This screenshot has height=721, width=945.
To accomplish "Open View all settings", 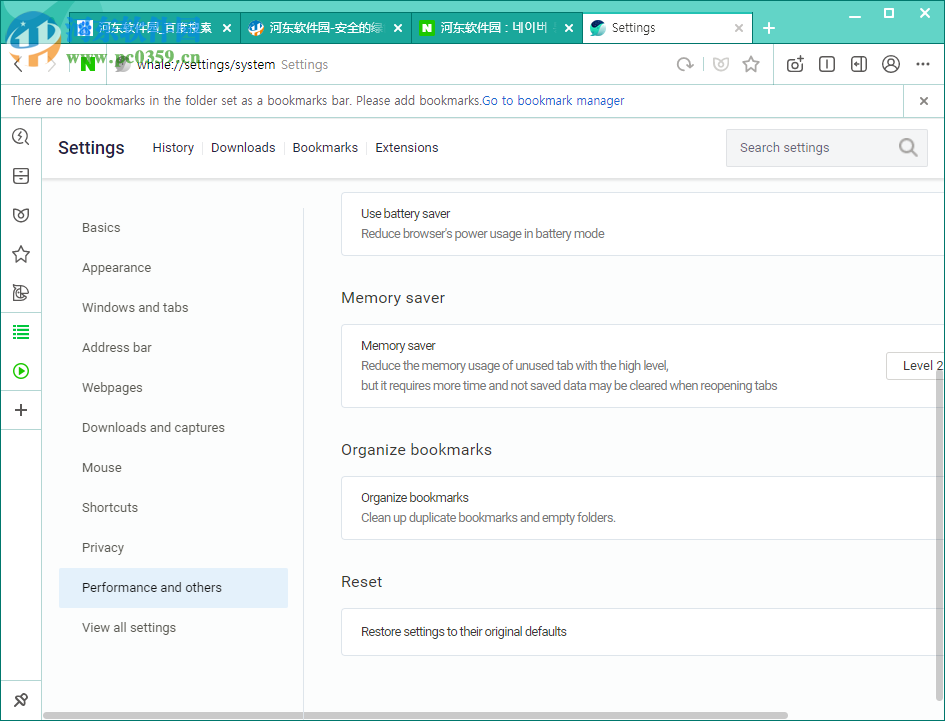I will [x=174, y=628].
